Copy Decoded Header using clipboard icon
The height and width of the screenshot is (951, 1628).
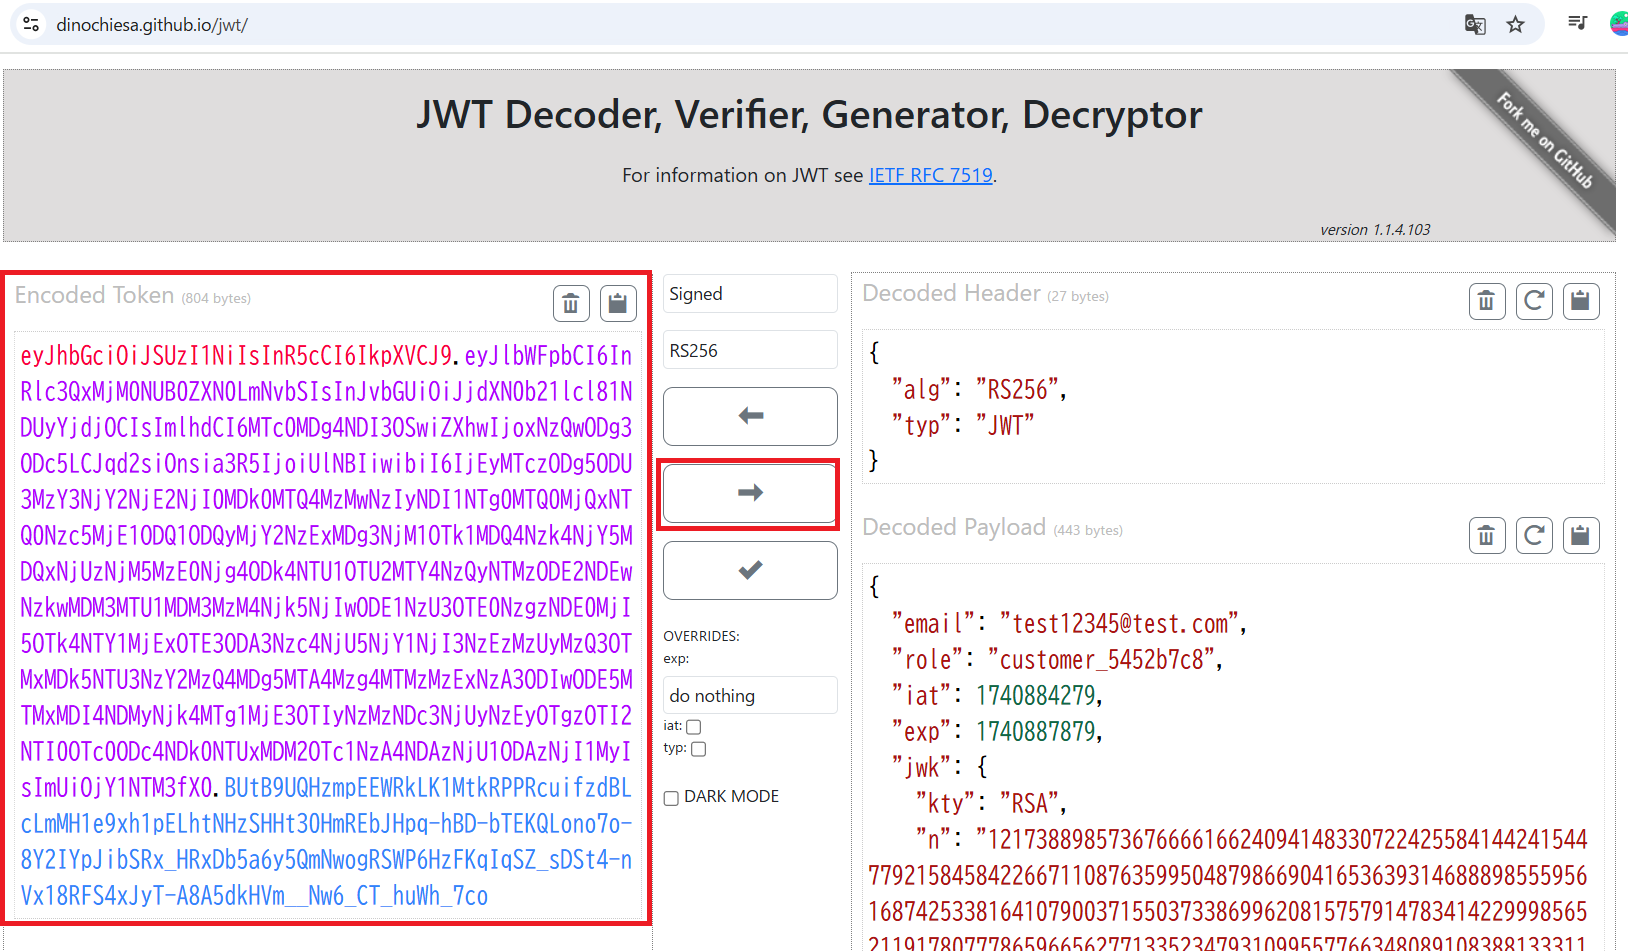point(1581,301)
